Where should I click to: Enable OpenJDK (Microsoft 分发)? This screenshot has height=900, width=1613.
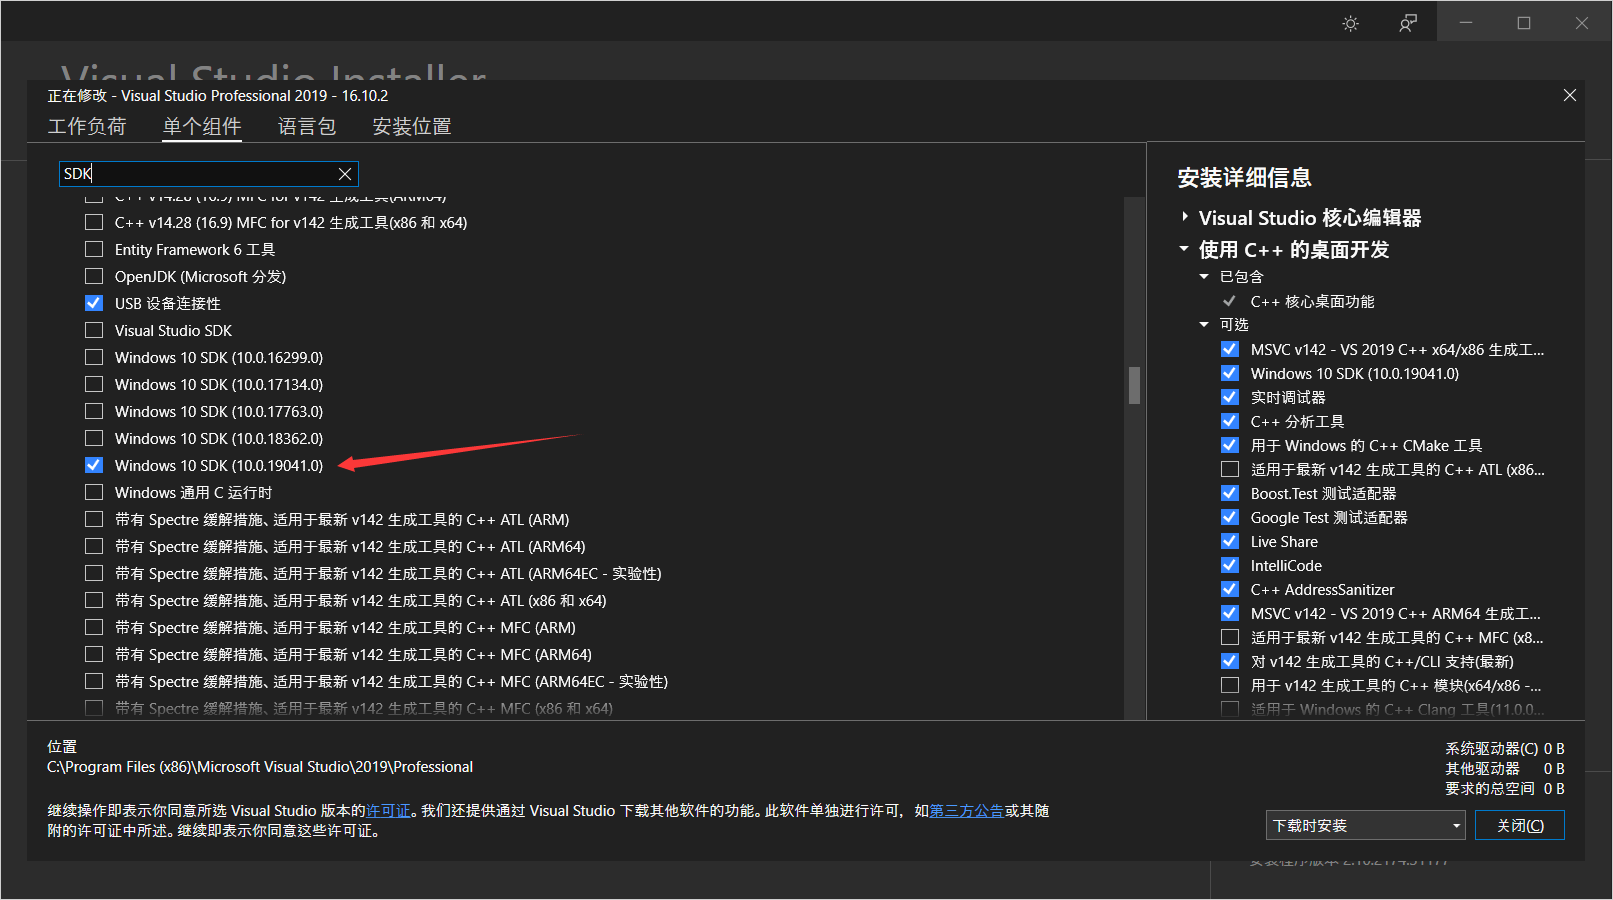(x=93, y=275)
